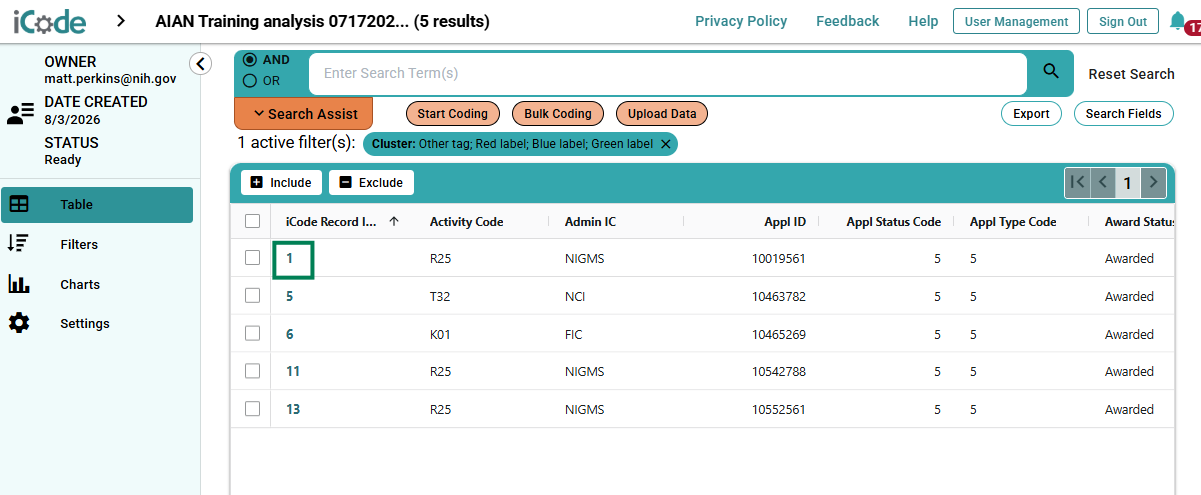The height and width of the screenshot is (495, 1201).
Task: Click current page number 1 in pager
Action: pyautogui.click(x=1127, y=183)
